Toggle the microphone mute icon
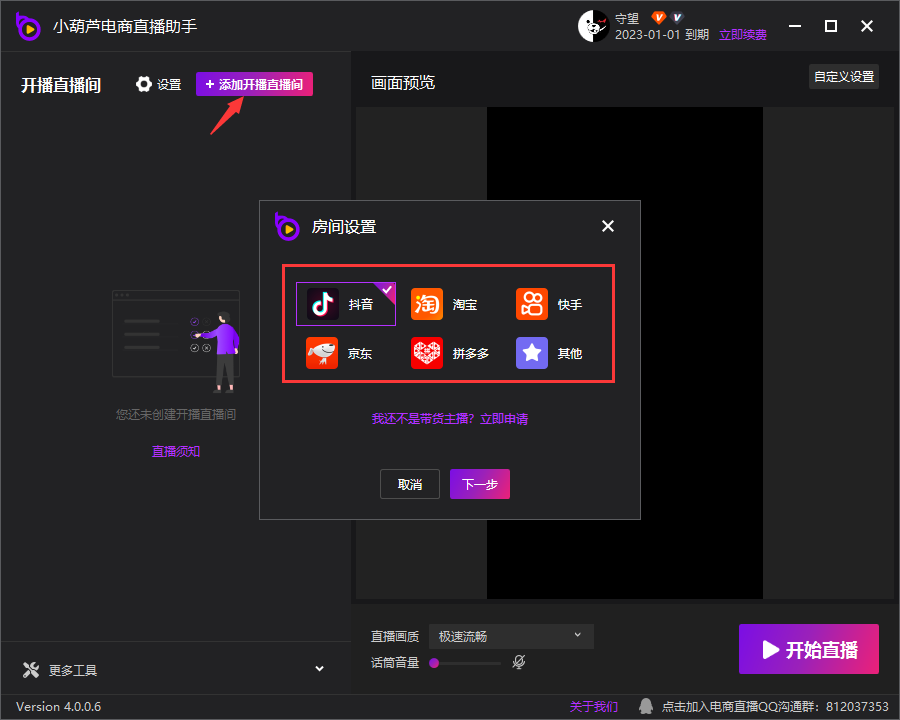900x720 pixels. (519, 662)
